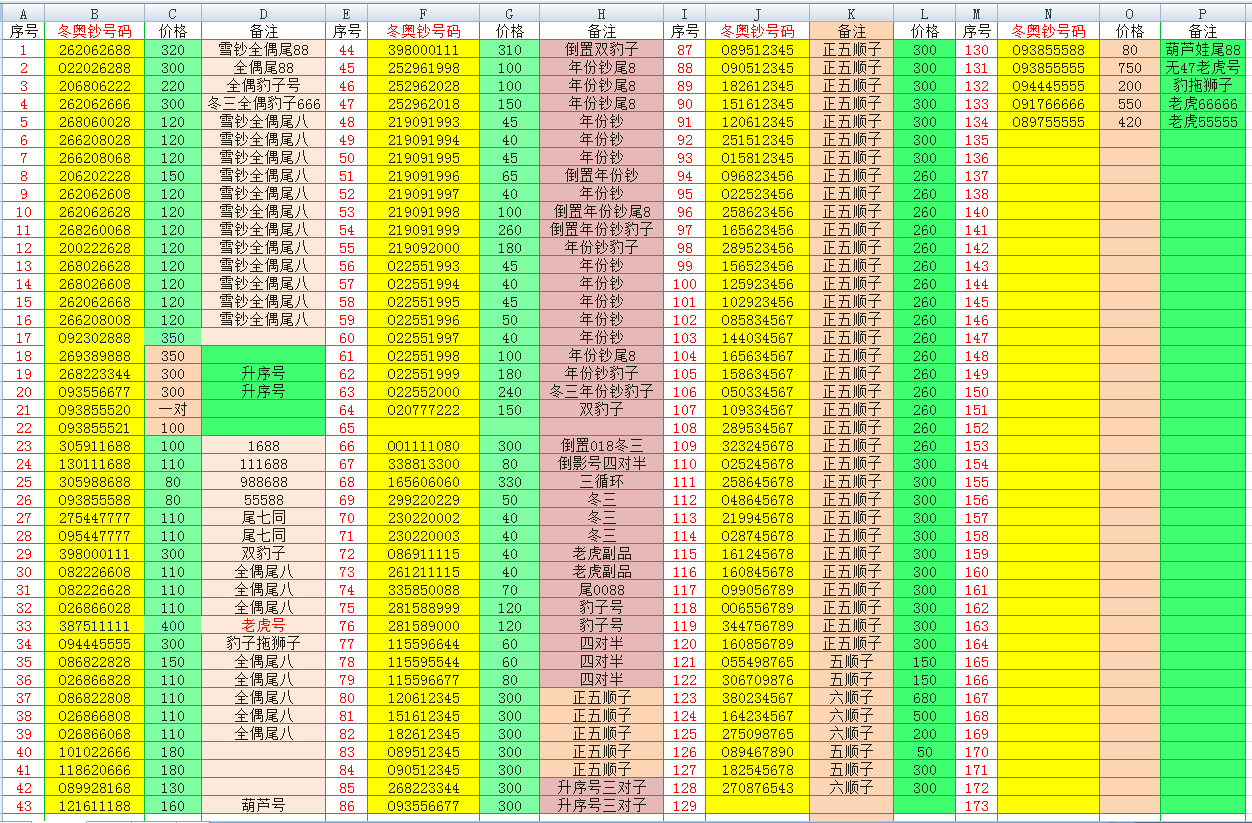Select the 三循环 note cell
Viewport: 1252px width, 823px height.
point(601,482)
